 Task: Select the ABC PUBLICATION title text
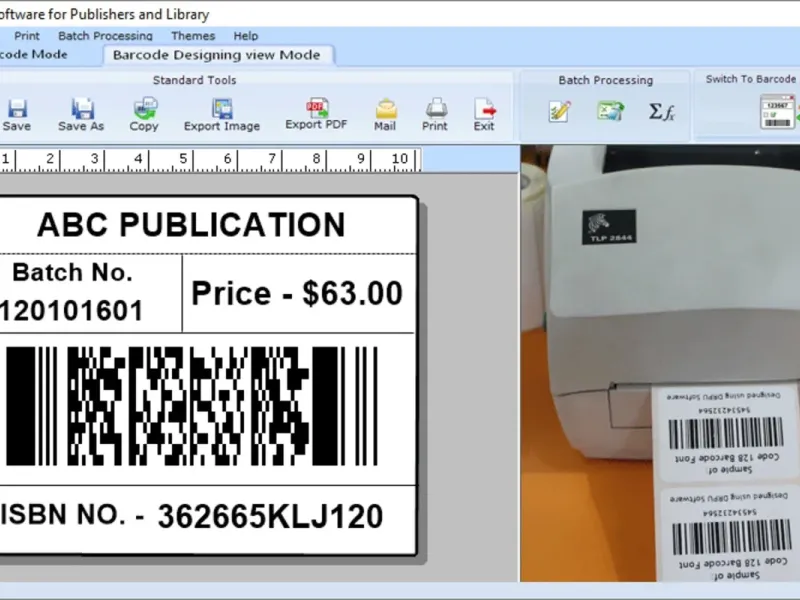[191, 224]
